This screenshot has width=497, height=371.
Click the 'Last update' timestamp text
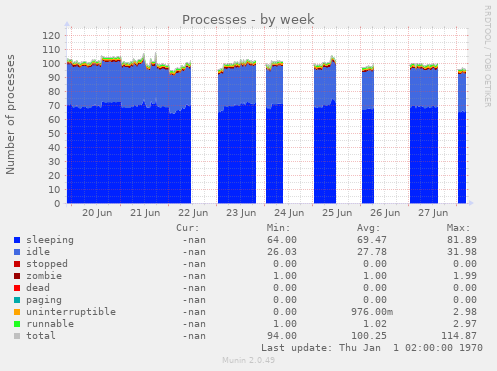point(372,348)
